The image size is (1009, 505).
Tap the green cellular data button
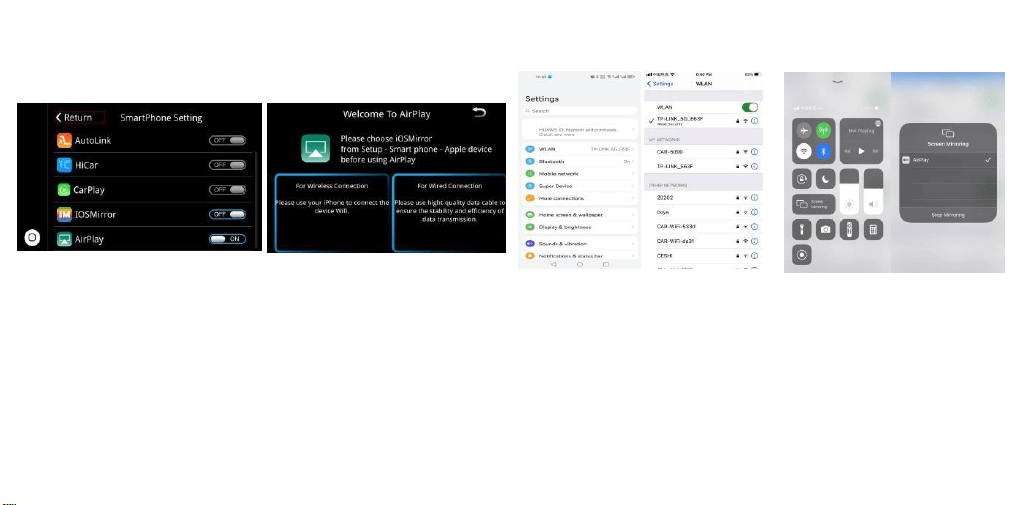[824, 131]
